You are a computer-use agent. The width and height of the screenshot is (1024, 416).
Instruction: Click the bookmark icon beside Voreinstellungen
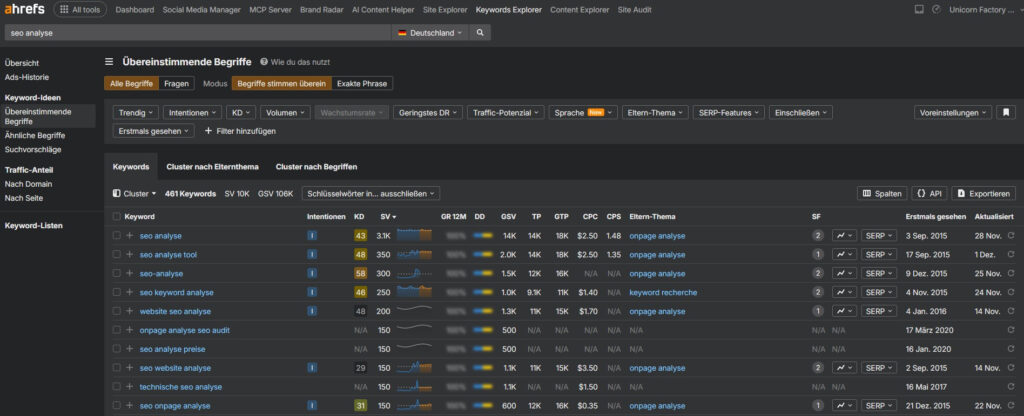tap(1006, 113)
